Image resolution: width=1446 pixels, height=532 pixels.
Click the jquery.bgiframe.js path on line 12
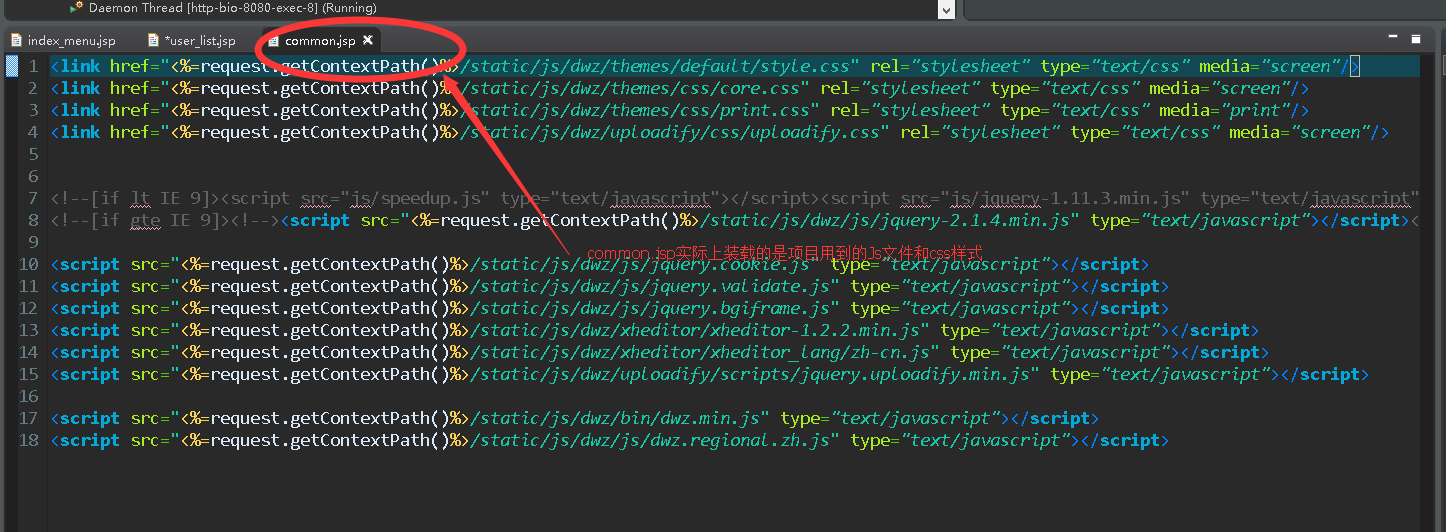pyautogui.click(x=650, y=308)
